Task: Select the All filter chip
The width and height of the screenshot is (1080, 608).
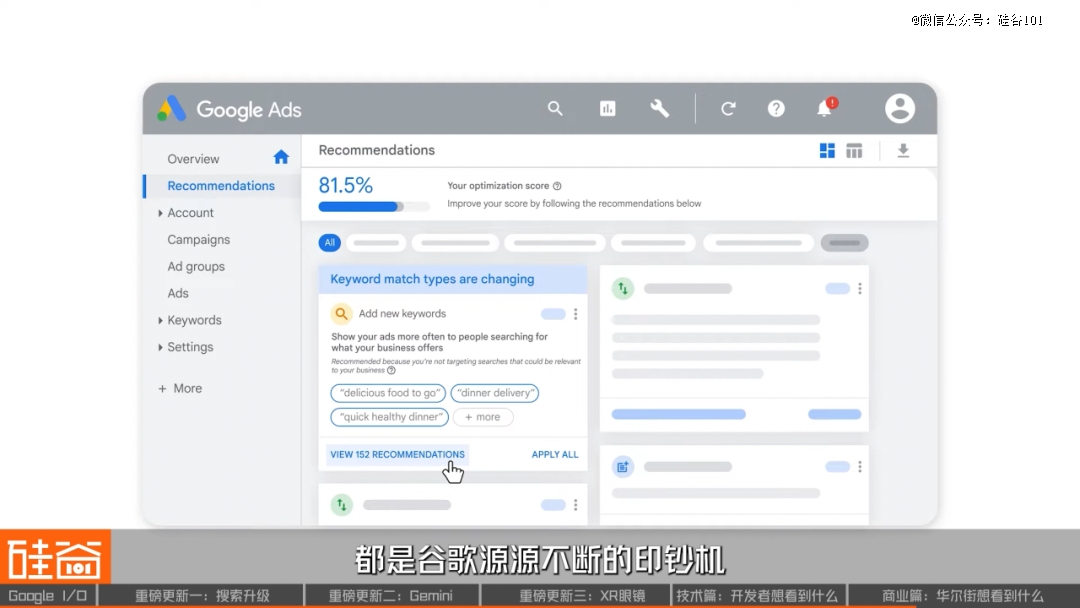Action: tap(329, 242)
